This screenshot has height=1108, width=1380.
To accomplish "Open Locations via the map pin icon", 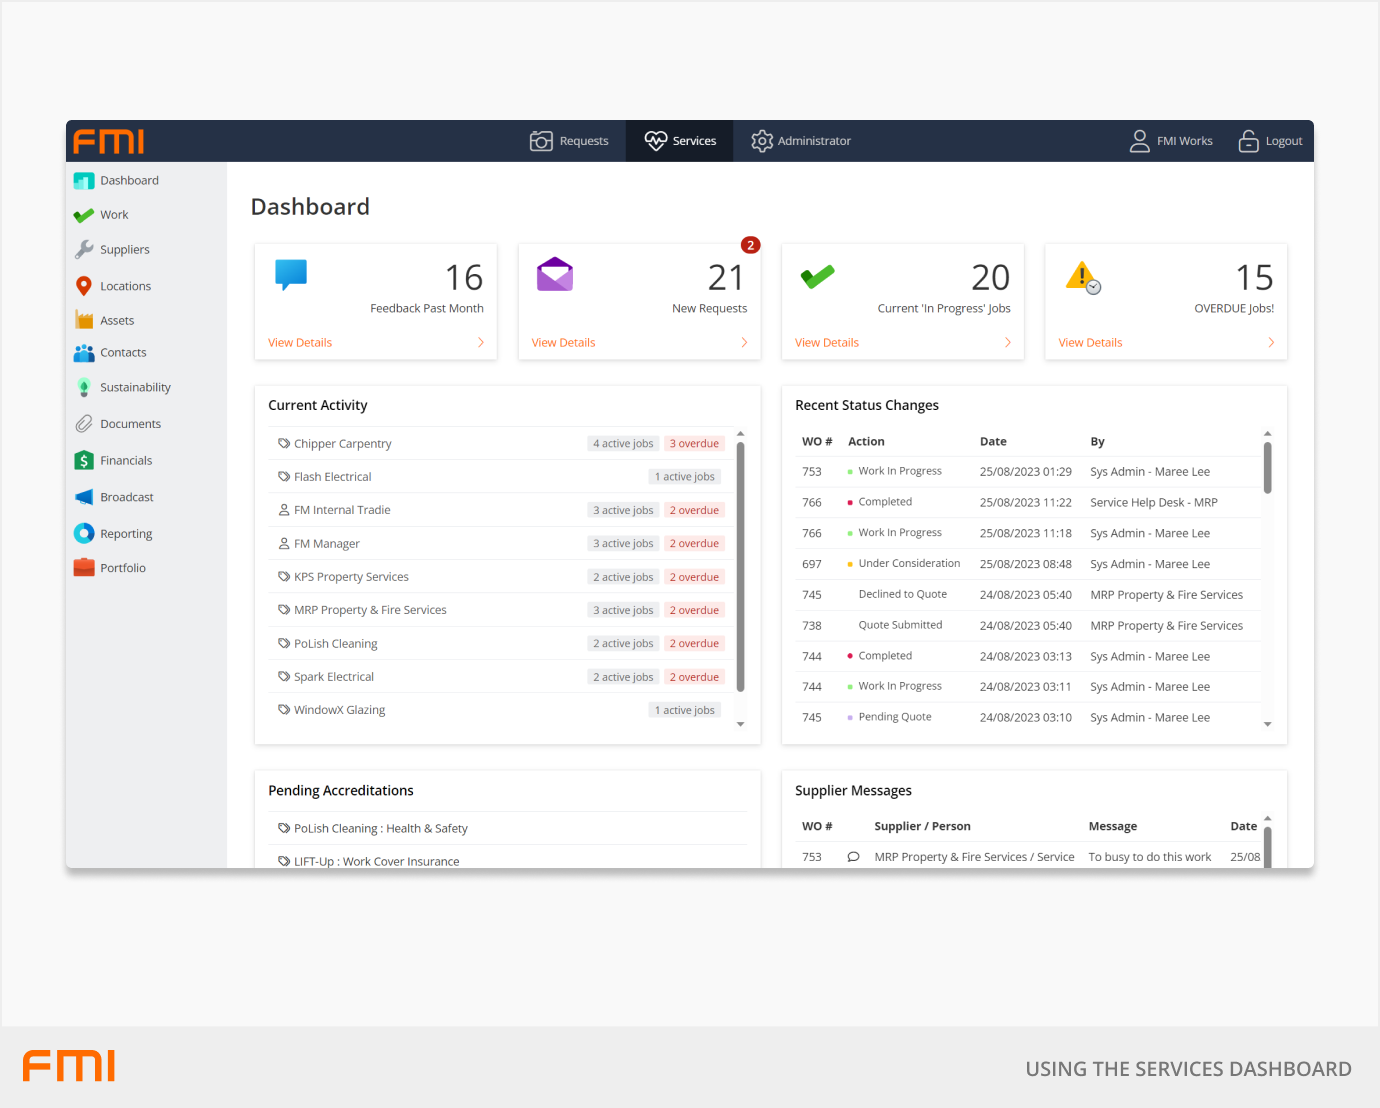I will pos(84,286).
